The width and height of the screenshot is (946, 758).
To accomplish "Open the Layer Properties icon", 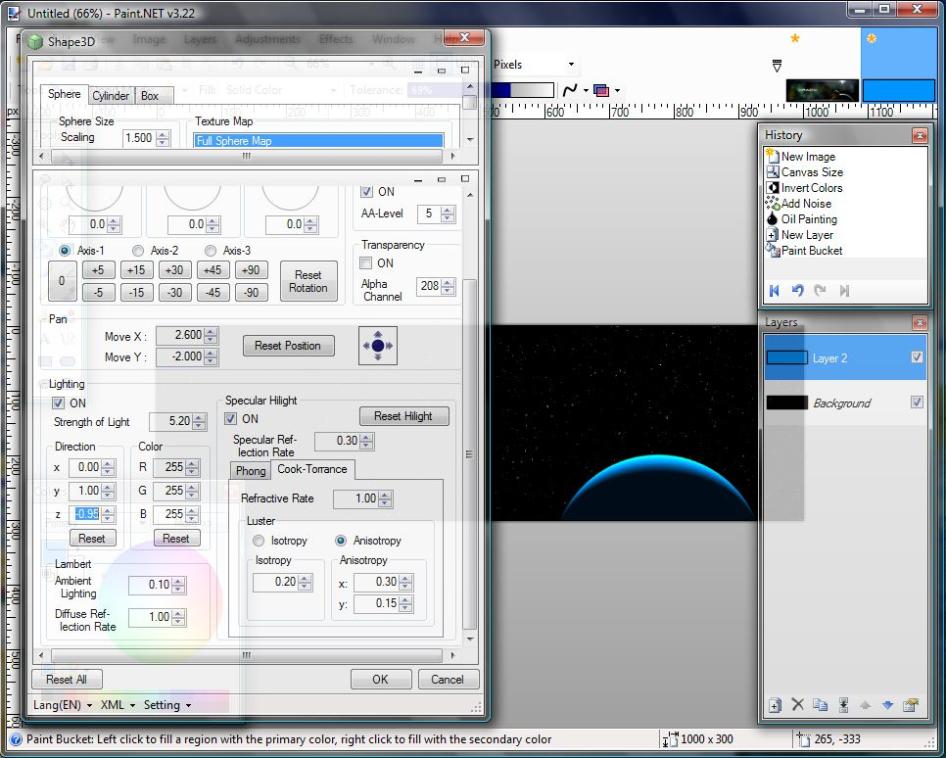I will 910,705.
